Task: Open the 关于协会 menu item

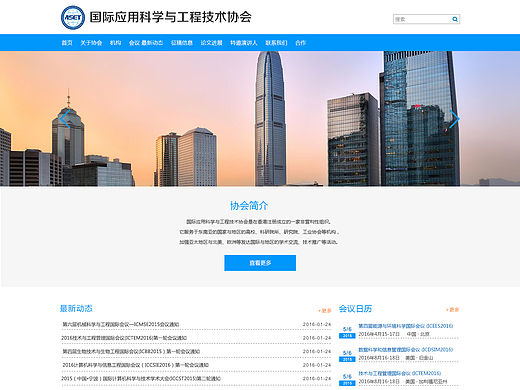Action: [91, 43]
